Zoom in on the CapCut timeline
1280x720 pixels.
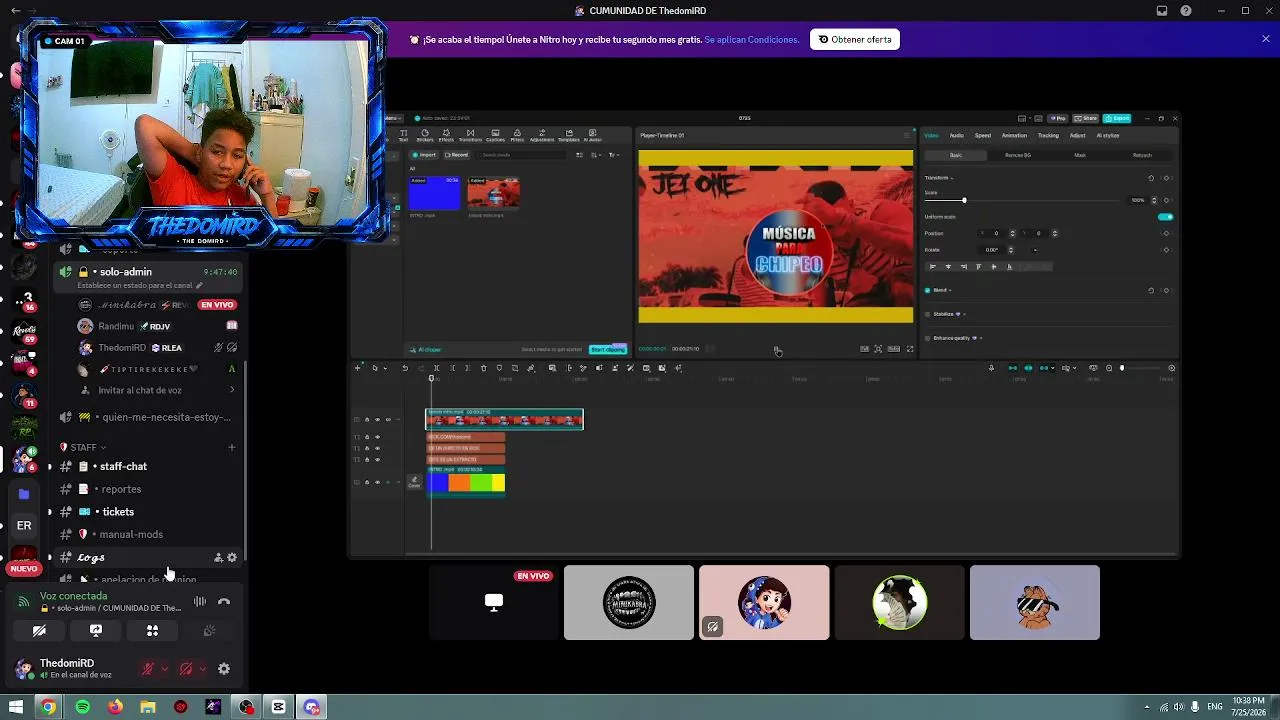coord(1172,368)
